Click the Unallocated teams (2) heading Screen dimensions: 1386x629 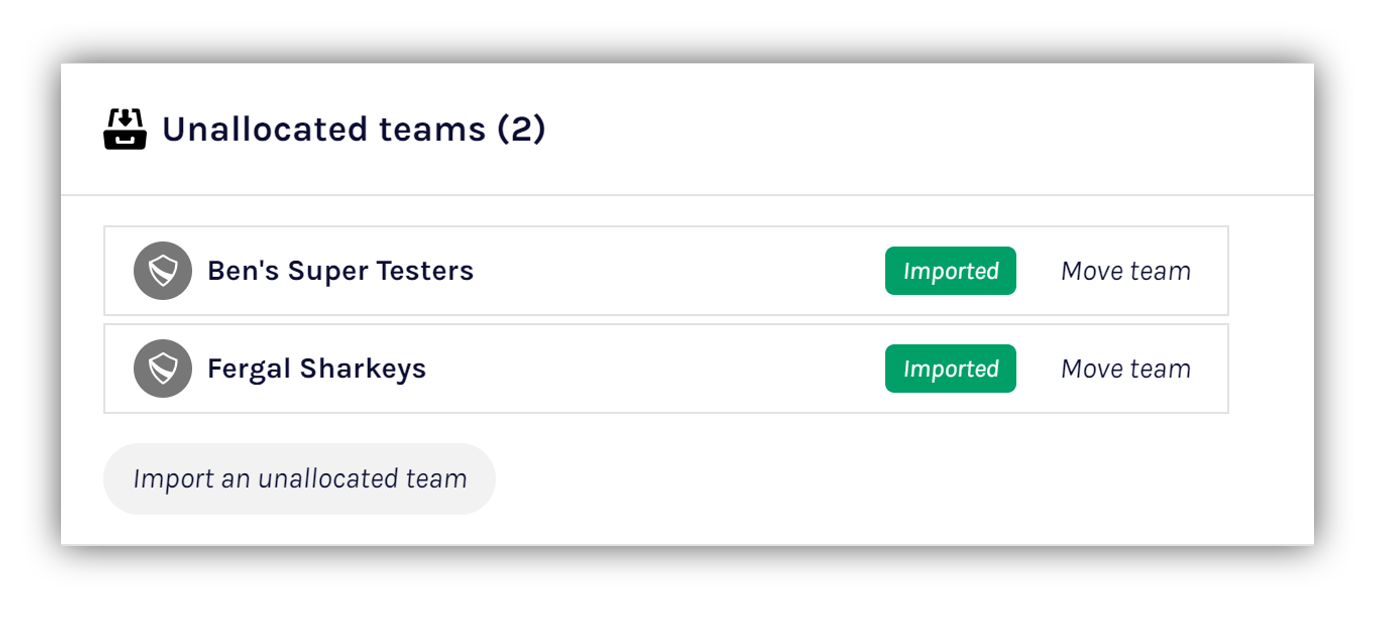[x=353, y=130]
